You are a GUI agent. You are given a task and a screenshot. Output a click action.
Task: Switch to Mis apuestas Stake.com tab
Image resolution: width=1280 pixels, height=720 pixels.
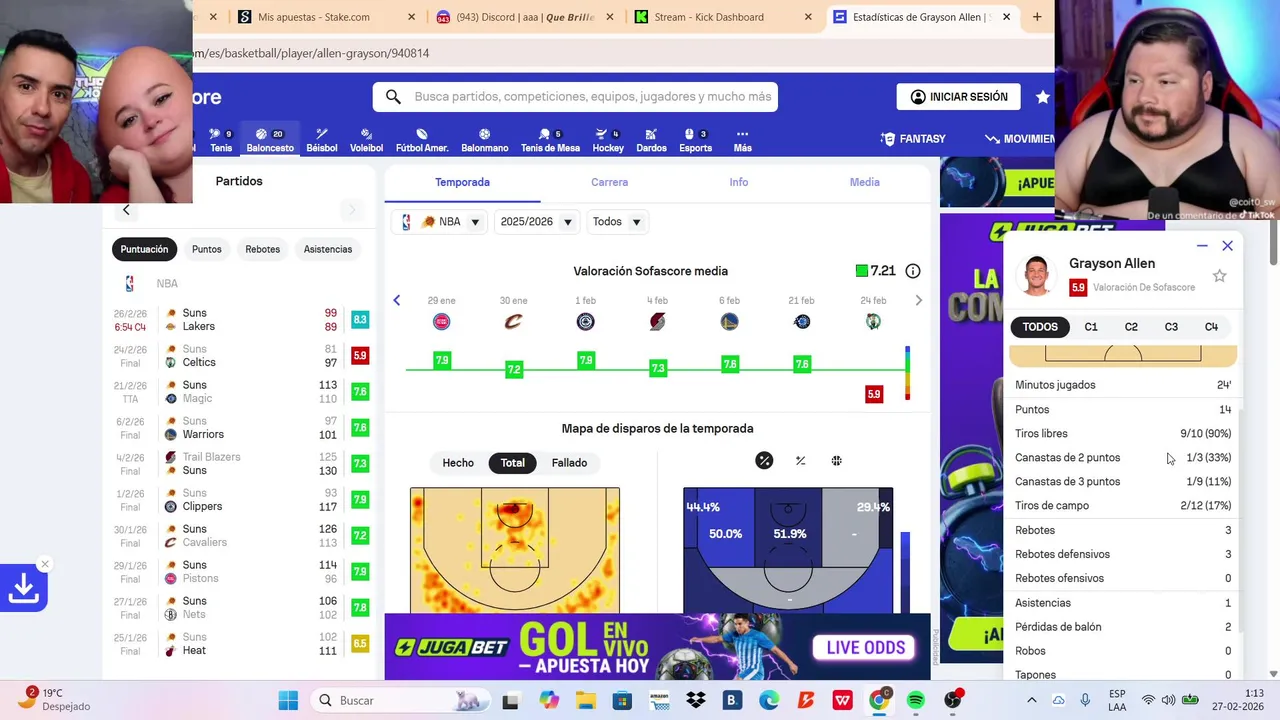pyautogui.click(x=326, y=17)
